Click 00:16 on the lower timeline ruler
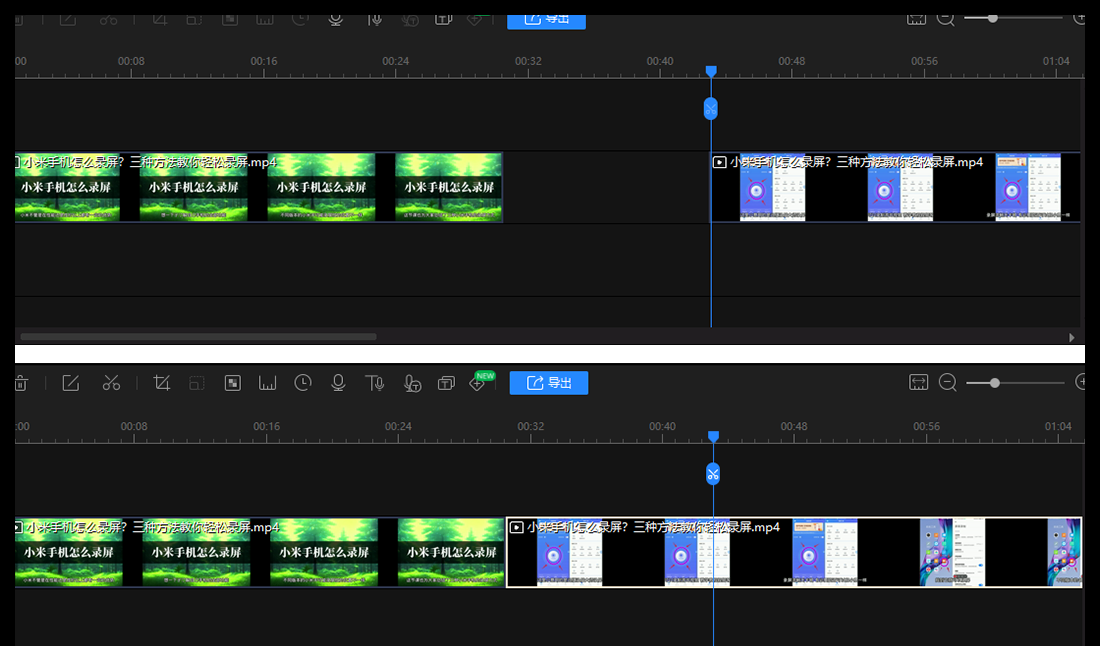The image size is (1100, 646). [x=267, y=426]
